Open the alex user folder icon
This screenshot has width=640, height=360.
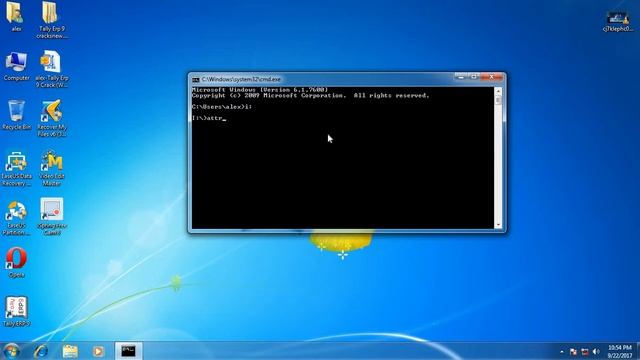[16, 16]
